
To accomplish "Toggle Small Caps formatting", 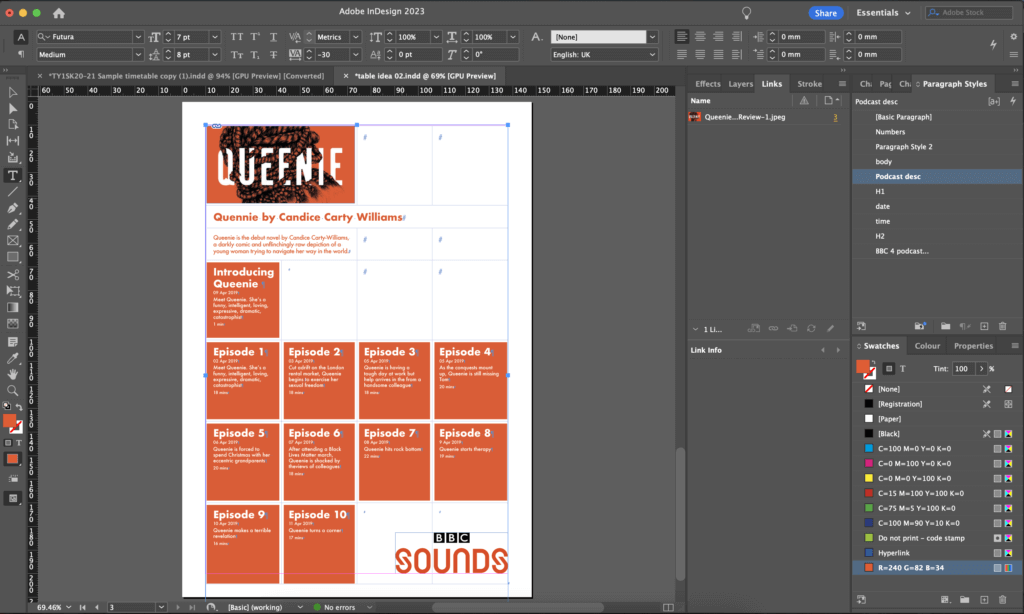I will click(x=236, y=55).
